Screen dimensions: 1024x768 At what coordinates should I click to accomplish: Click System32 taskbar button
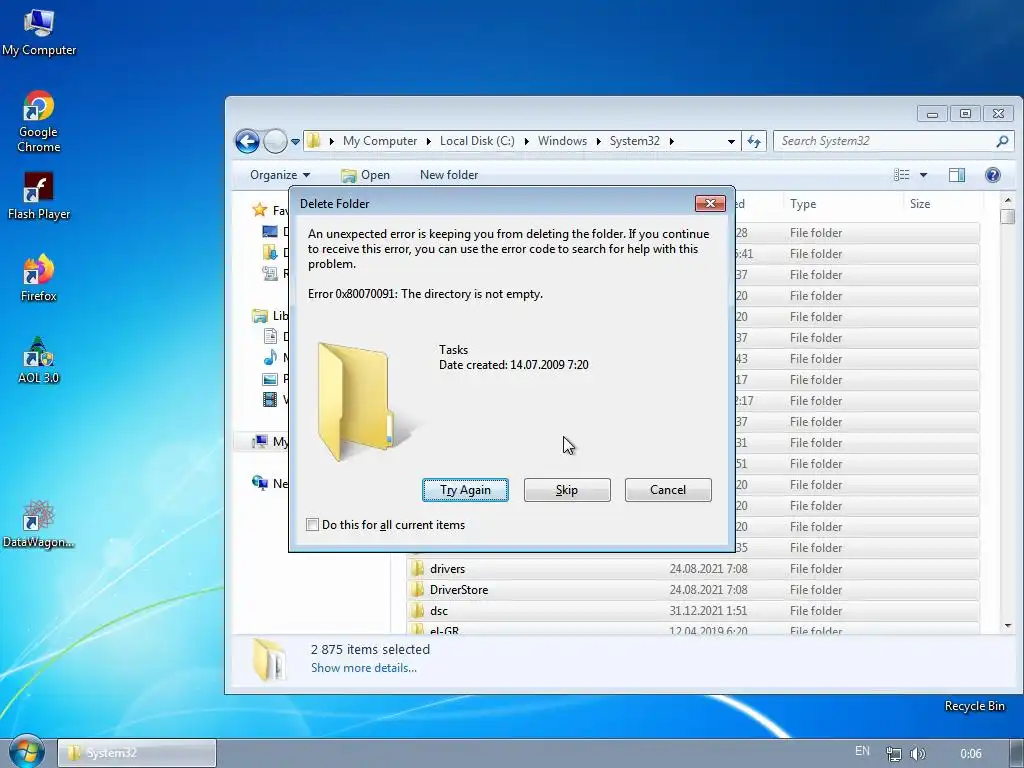[x=137, y=753]
